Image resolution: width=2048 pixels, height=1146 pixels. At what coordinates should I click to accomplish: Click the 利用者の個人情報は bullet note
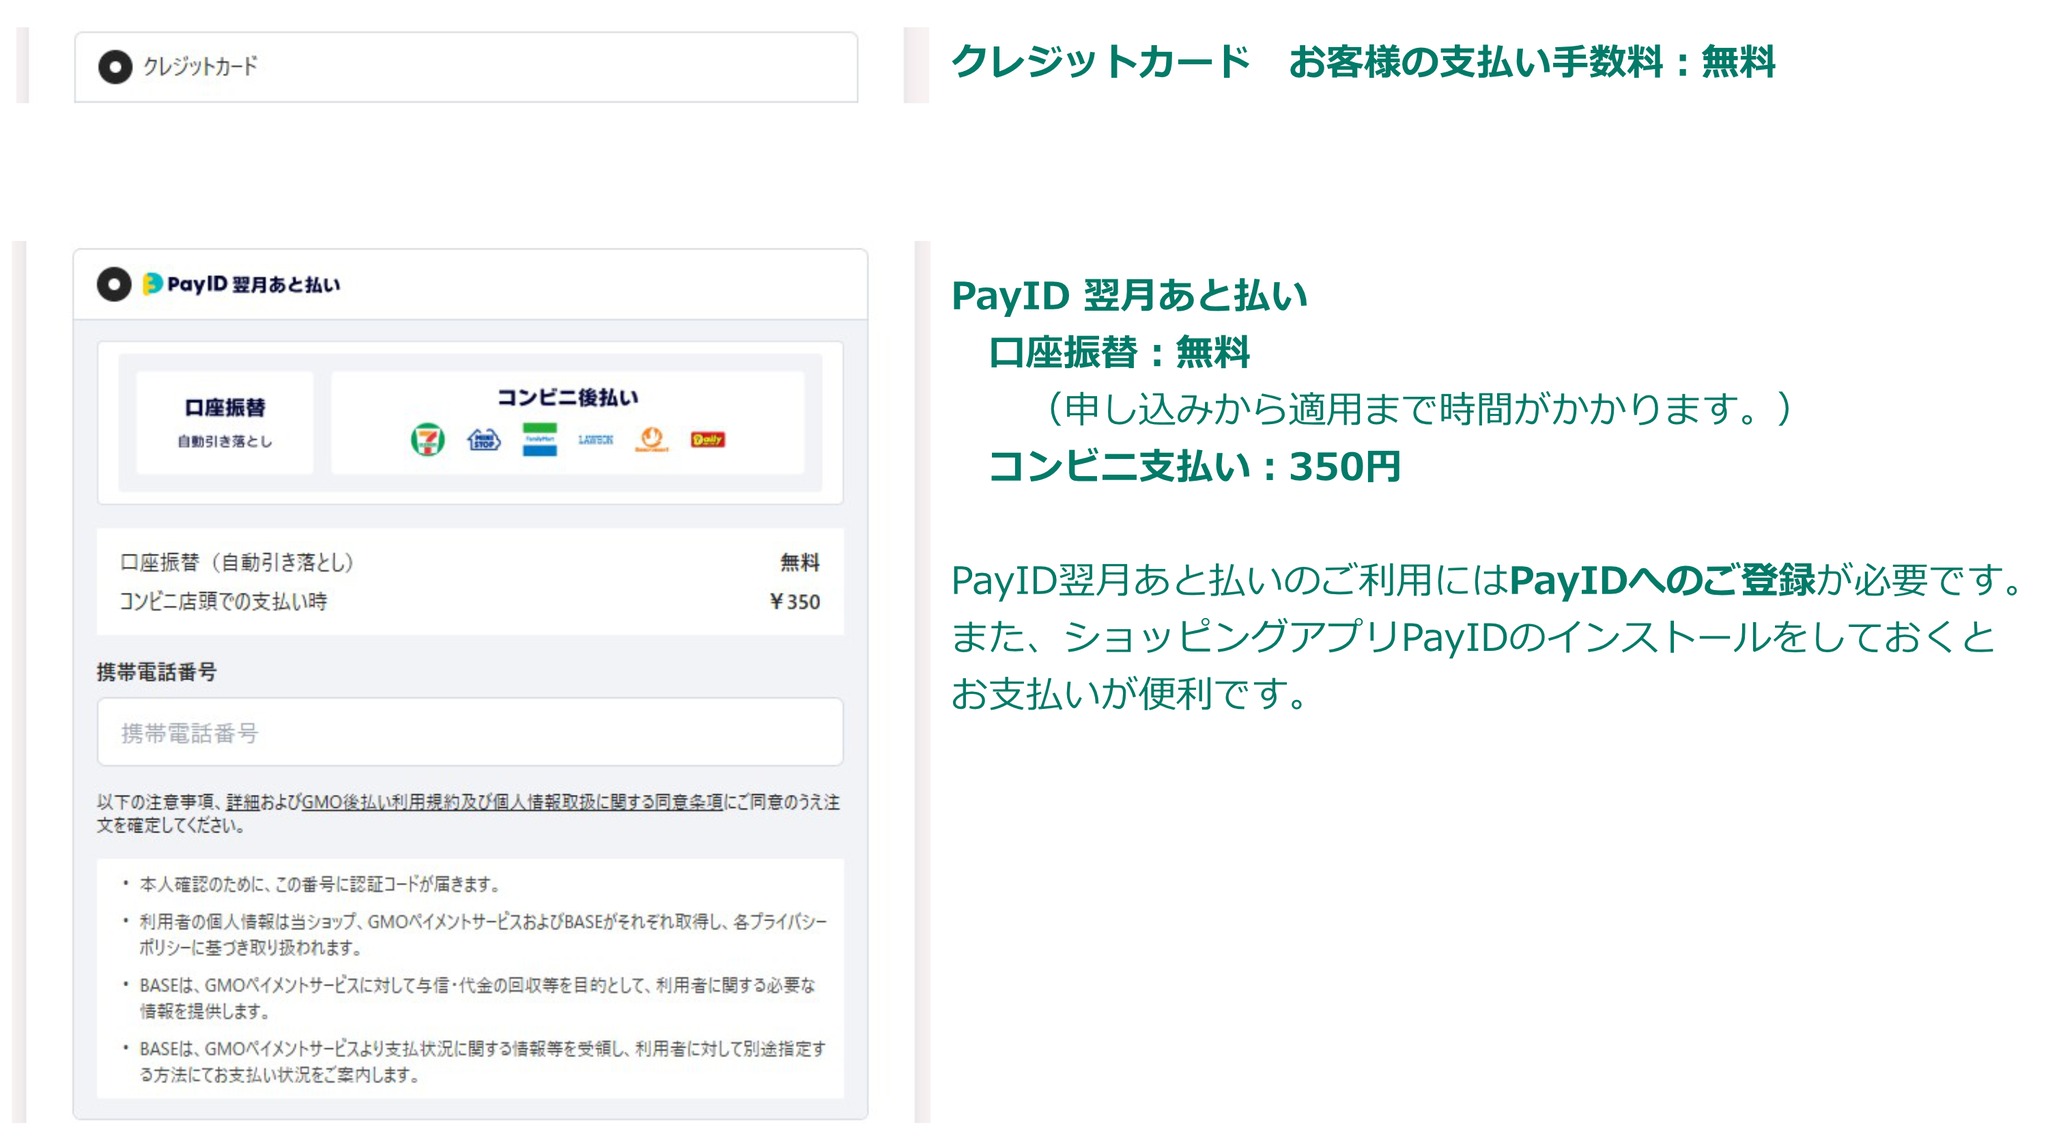pos(483,934)
